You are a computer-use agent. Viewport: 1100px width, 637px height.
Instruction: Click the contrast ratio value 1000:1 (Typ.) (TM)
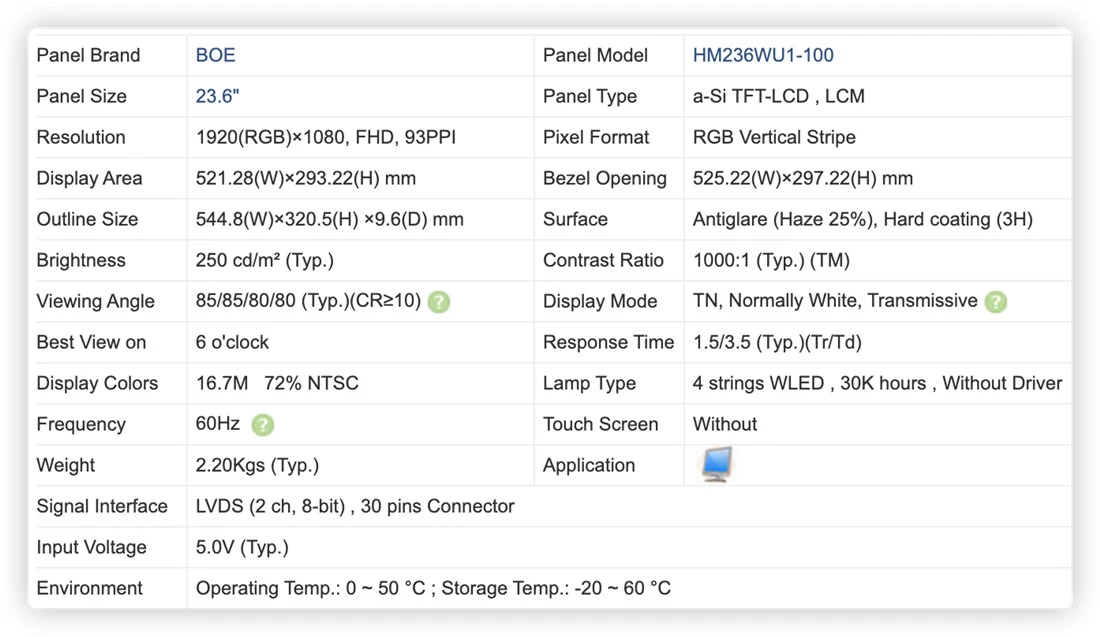pyautogui.click(x=771, y=260)
